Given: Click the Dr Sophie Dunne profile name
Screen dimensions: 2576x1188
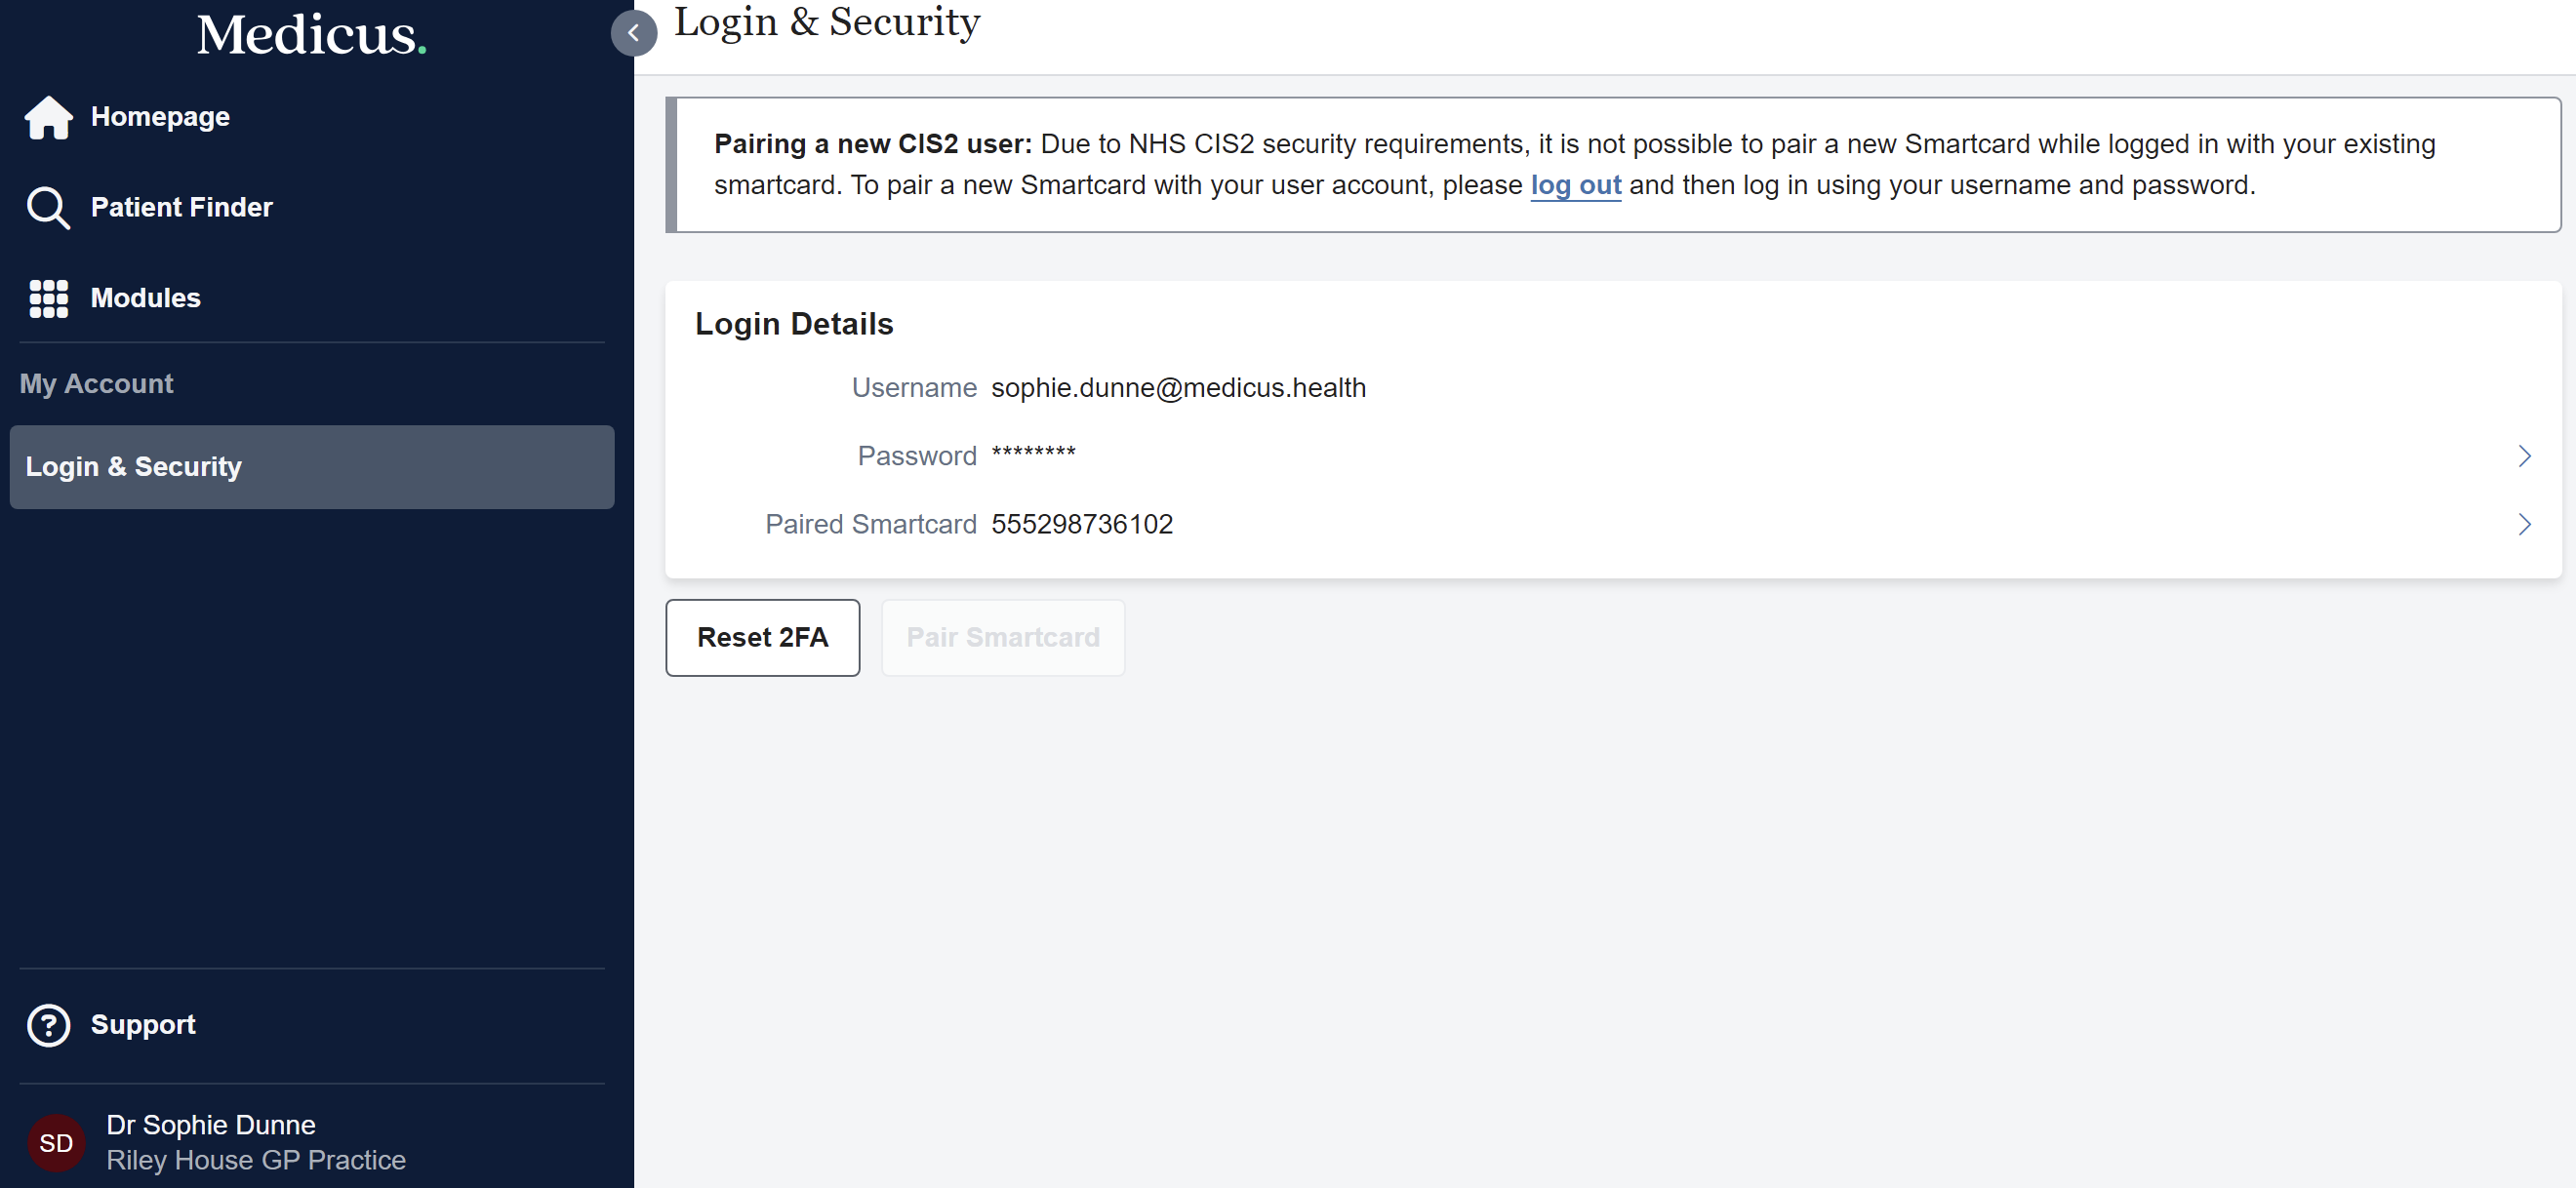Looking at the screenshot, I should pyautogui.click(x=211, y=1125).
